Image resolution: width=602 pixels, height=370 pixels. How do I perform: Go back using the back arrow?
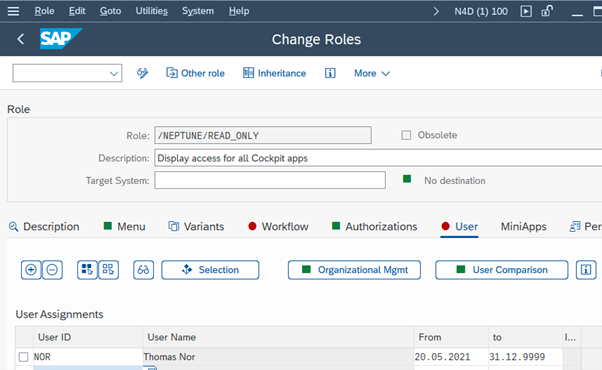coord(21,39)
